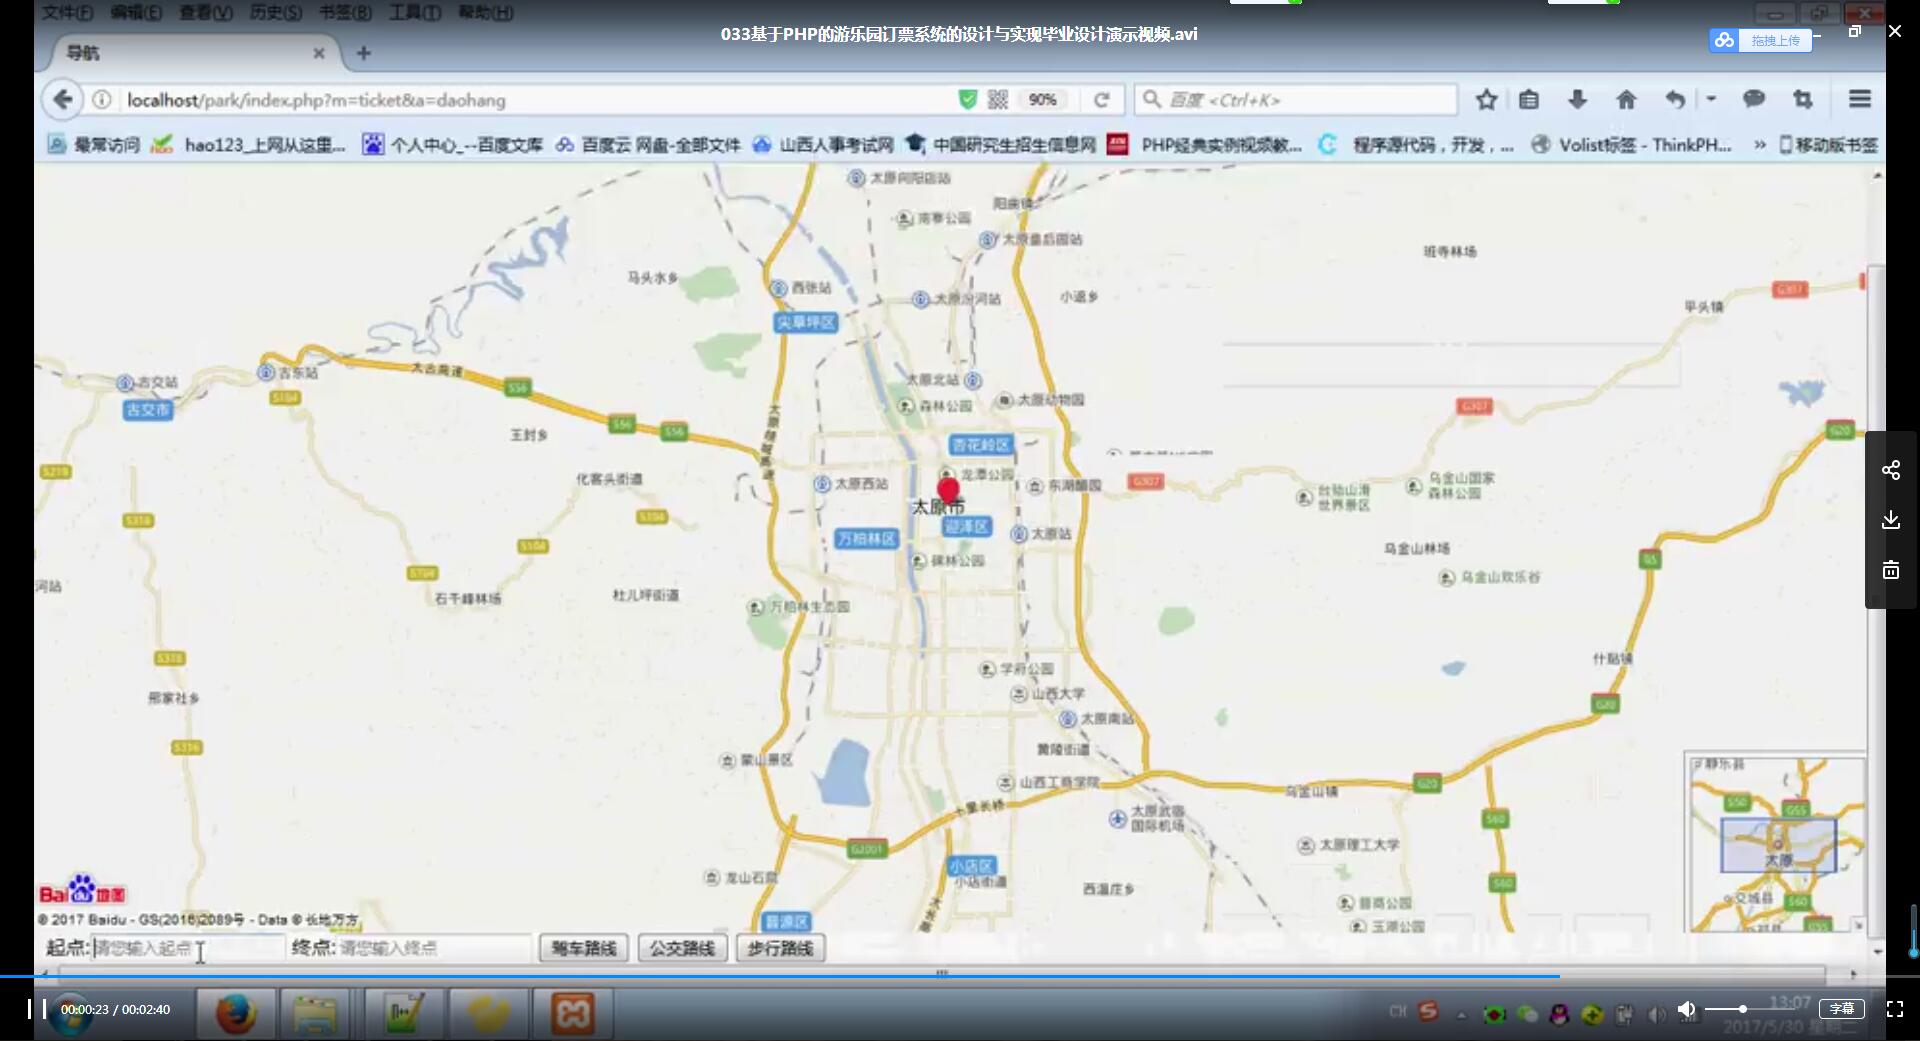Click the video player download icon
The width and height of the screenshot is (1920, 1041).
point(1891,520)
